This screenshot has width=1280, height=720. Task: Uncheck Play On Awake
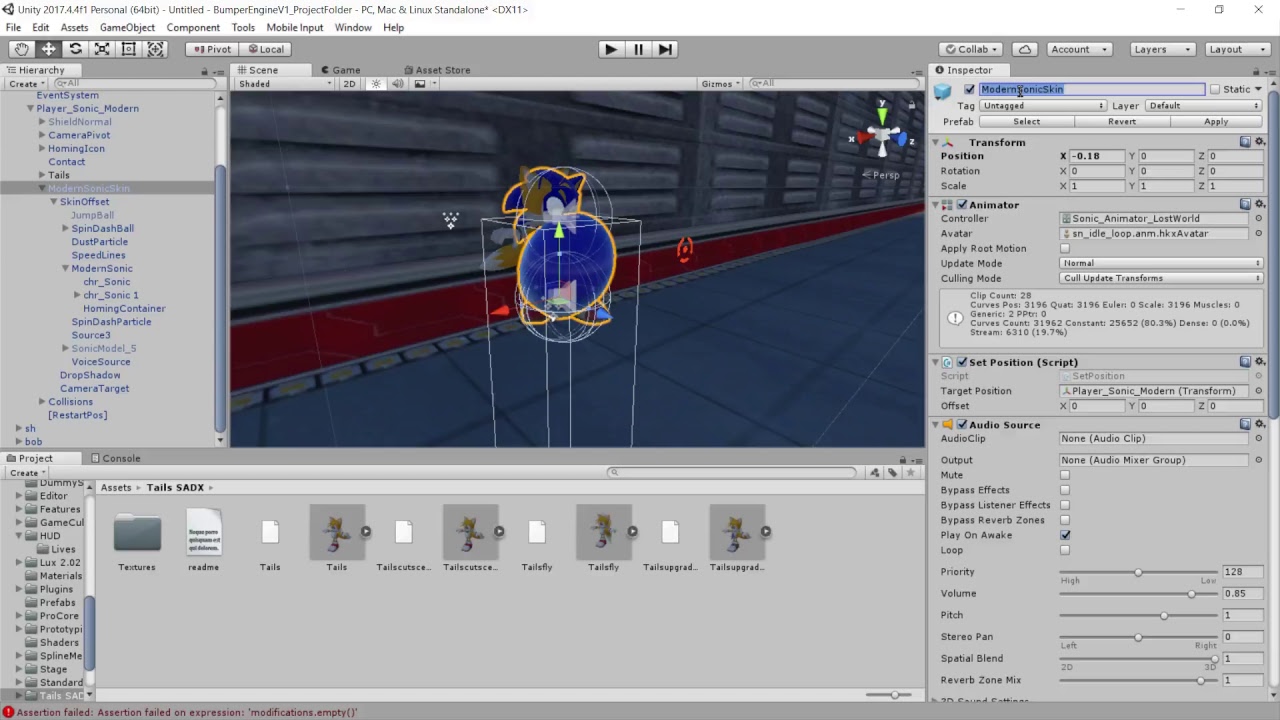tap(1065, 535)
